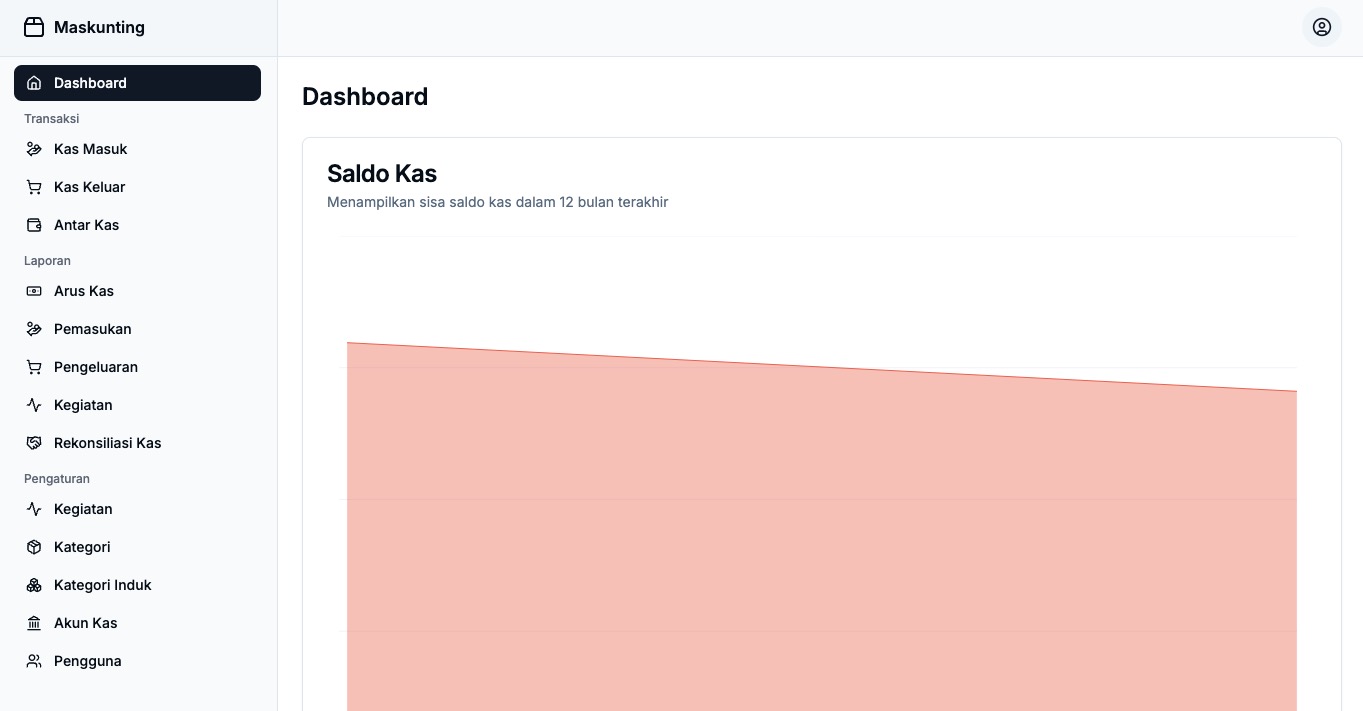Image resolution: width=1363 pixels, height=711 pixels.
Task: Click the Maskunting logo icon
Action: click(34, 27)
